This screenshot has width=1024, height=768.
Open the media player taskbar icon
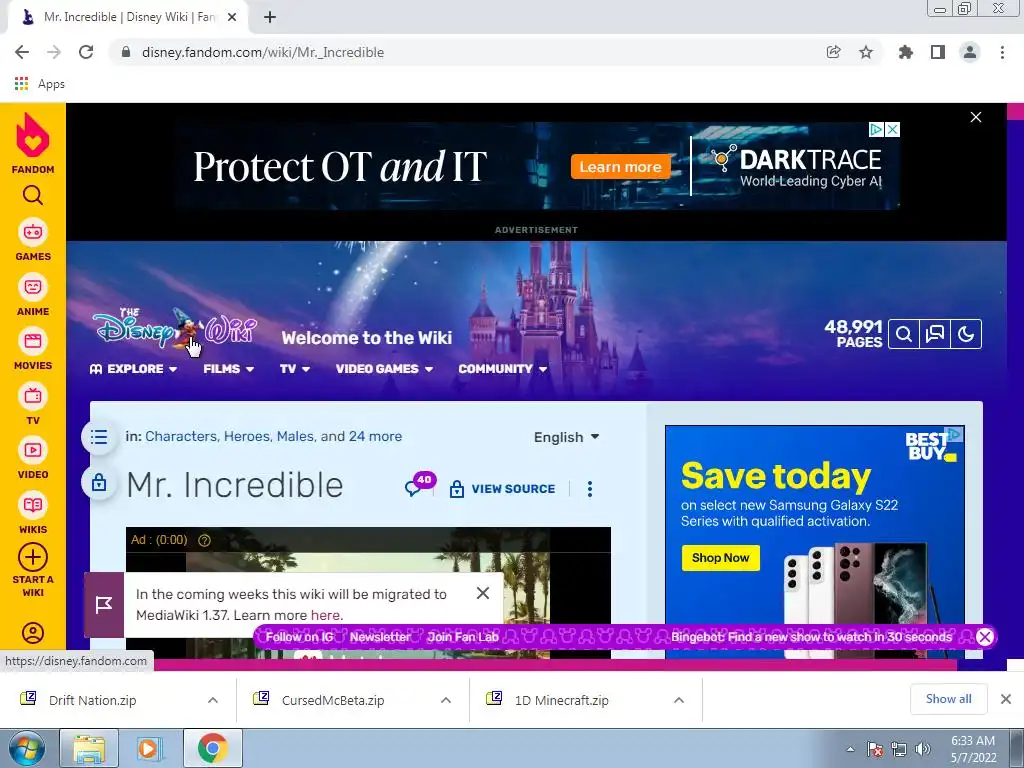[150, 748]
